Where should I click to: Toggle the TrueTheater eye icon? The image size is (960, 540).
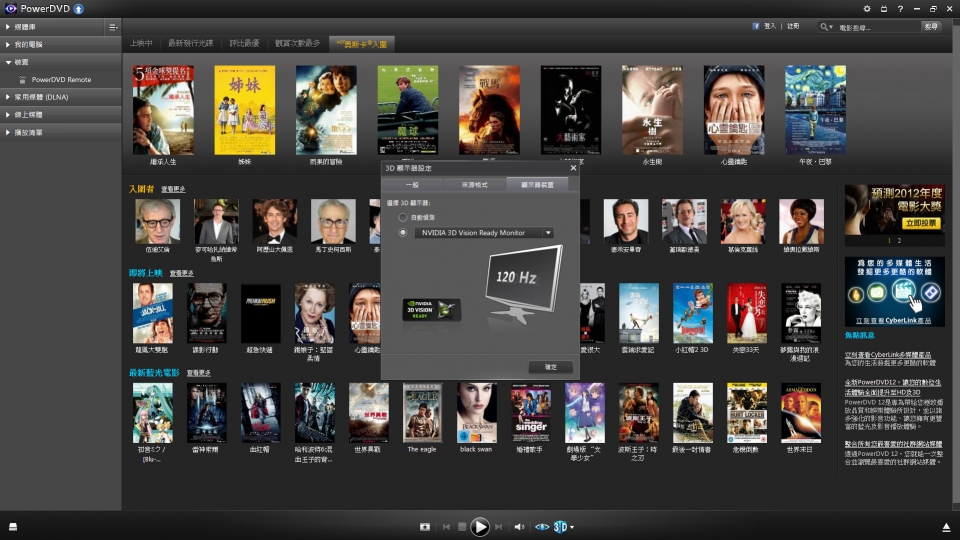pyautogui.click(x=542, y=527)
